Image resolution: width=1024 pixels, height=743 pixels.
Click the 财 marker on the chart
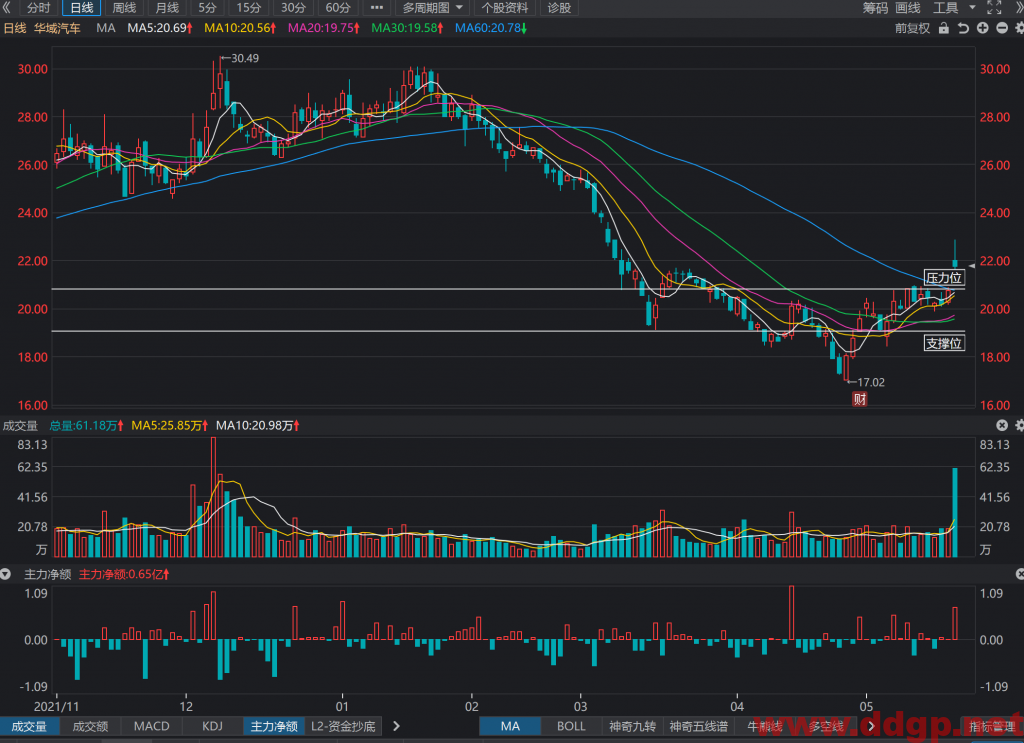tap(860, 399)
